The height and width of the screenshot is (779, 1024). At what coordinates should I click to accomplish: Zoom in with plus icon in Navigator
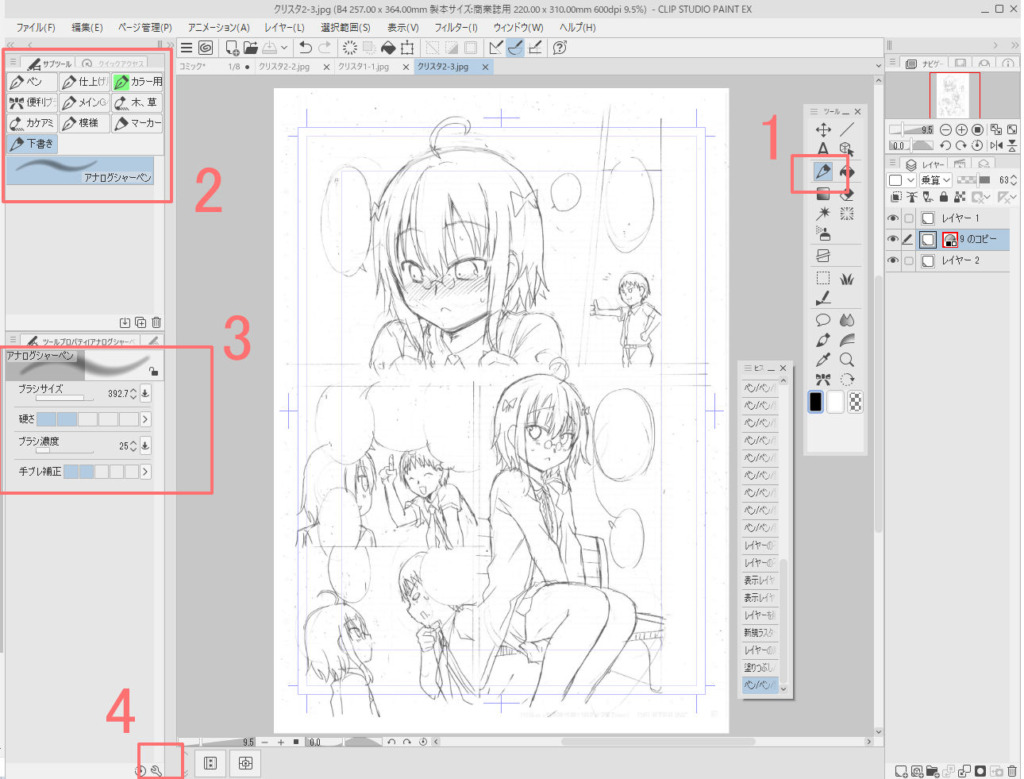click(x=961, y=130)
